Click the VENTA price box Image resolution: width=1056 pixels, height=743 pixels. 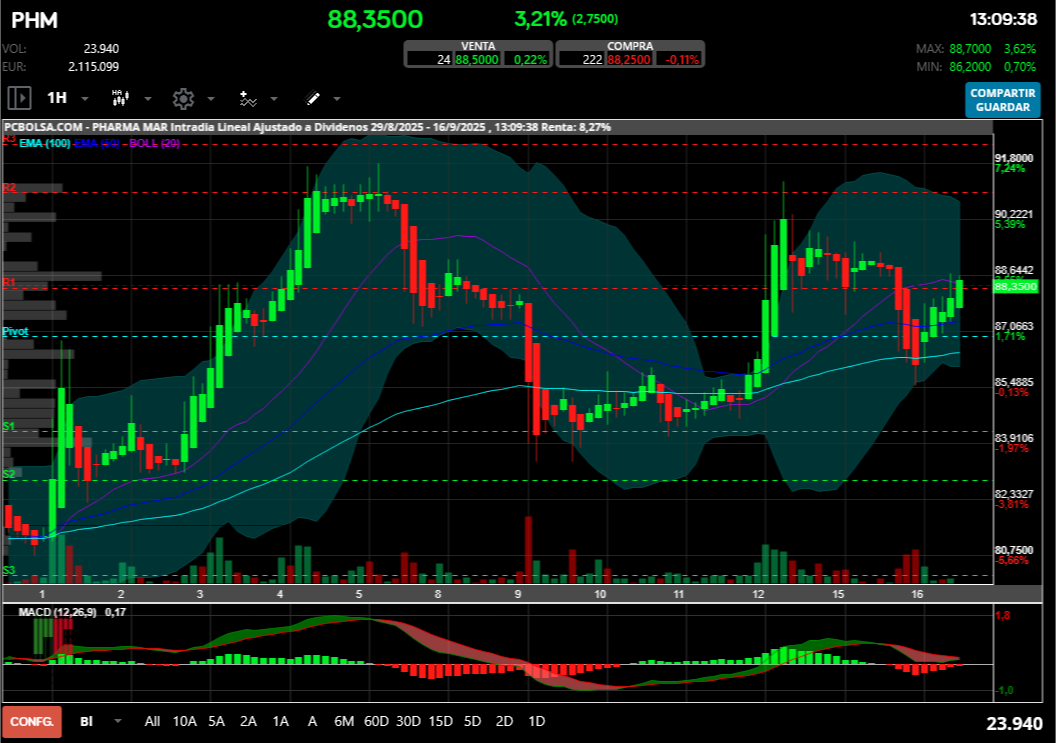point(478,54)
